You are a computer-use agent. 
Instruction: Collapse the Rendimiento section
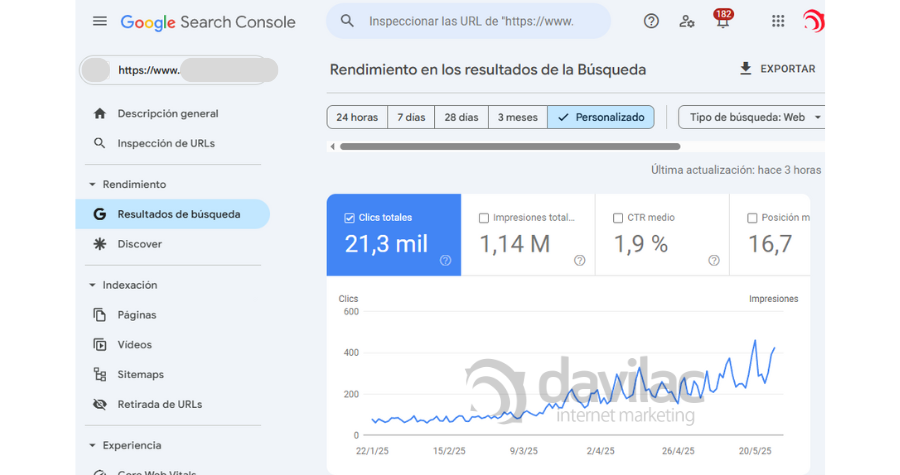point(92,185)
